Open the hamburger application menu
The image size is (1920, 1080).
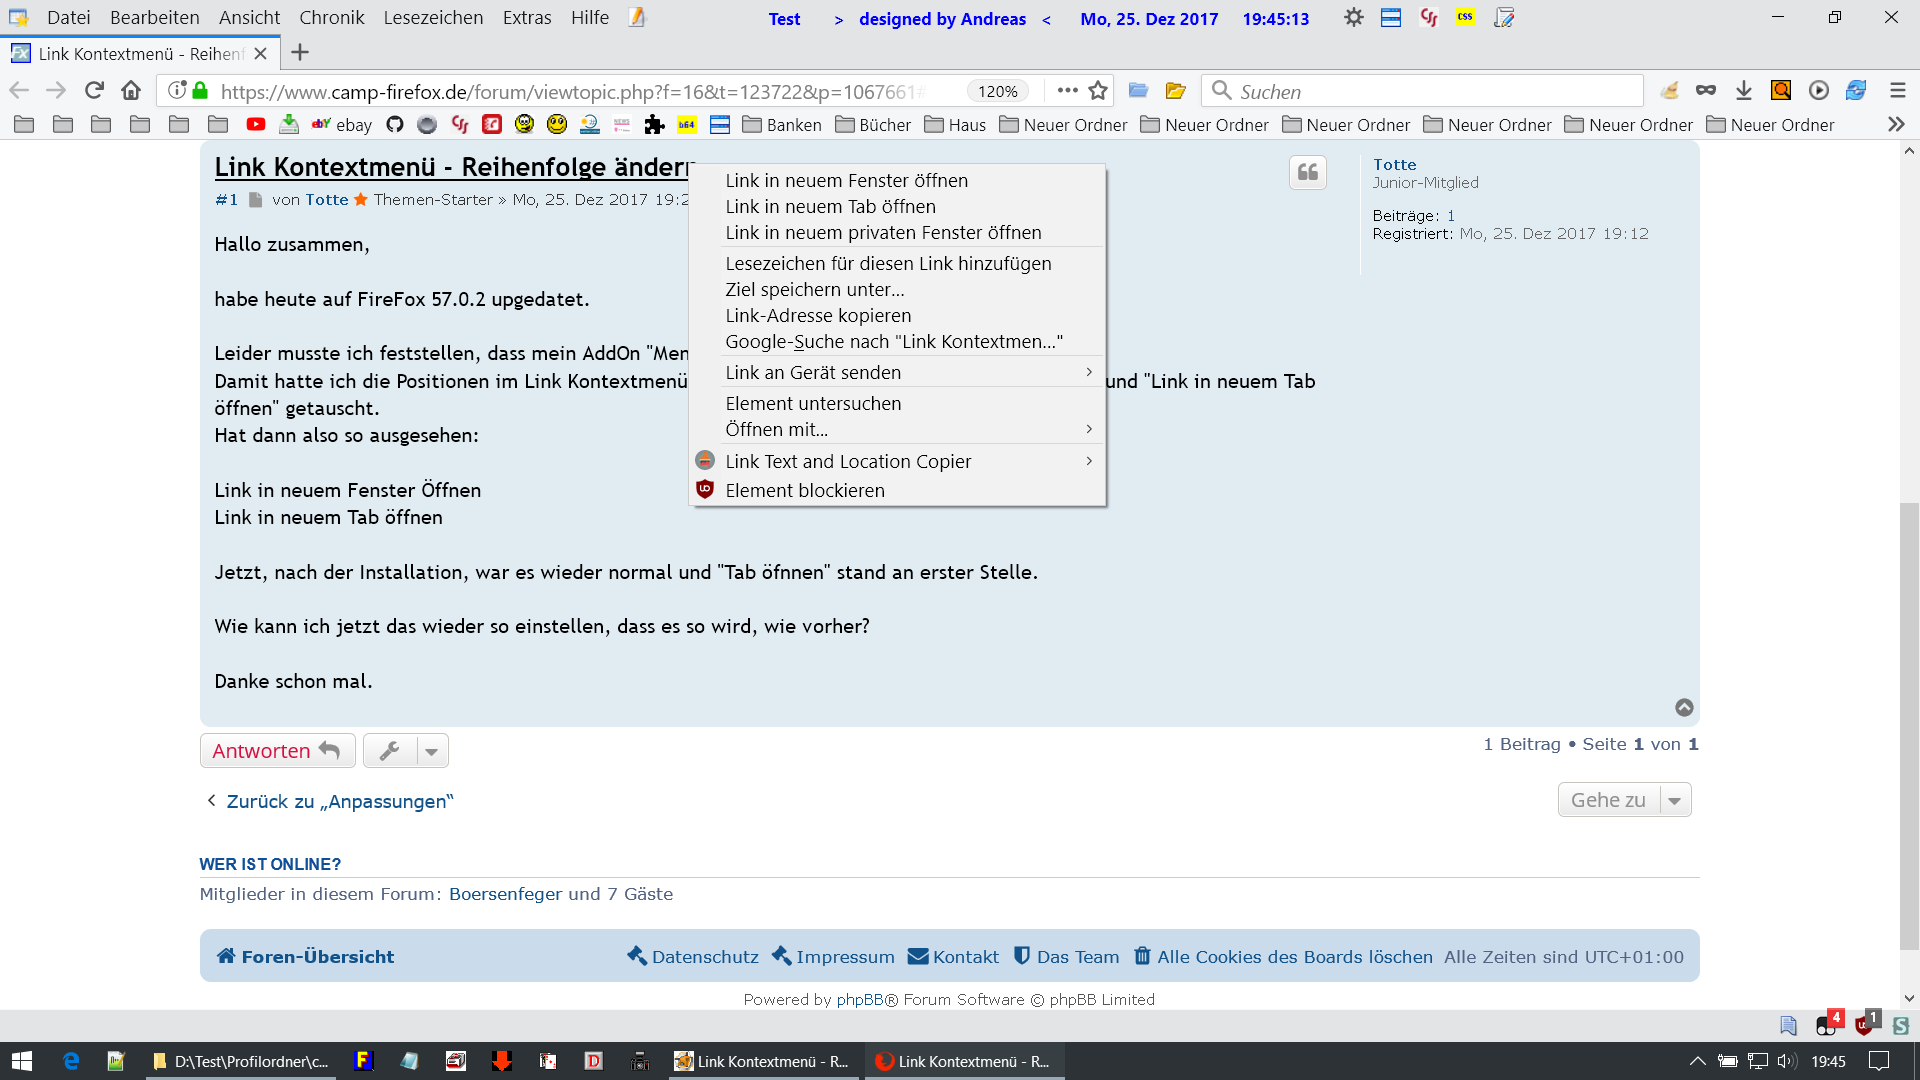(x=1898, y=91)
